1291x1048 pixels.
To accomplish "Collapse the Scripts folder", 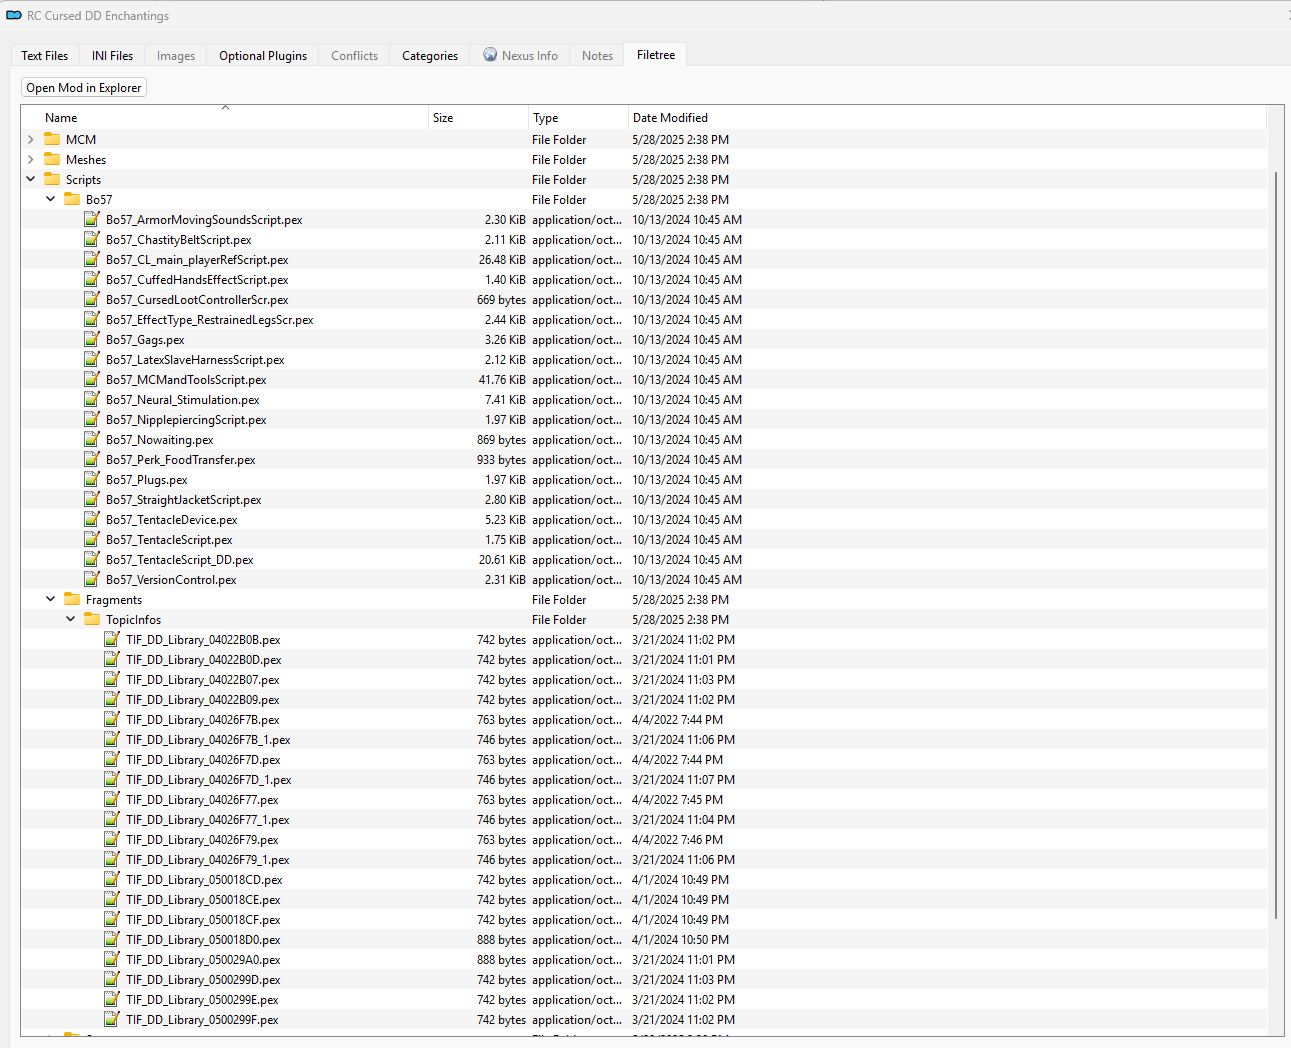I will coord(31,180).
